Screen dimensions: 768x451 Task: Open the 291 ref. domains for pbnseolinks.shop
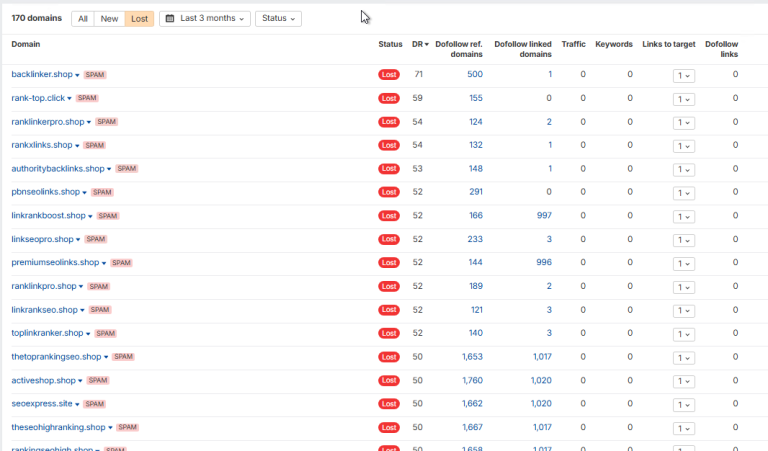coord(476,192)
